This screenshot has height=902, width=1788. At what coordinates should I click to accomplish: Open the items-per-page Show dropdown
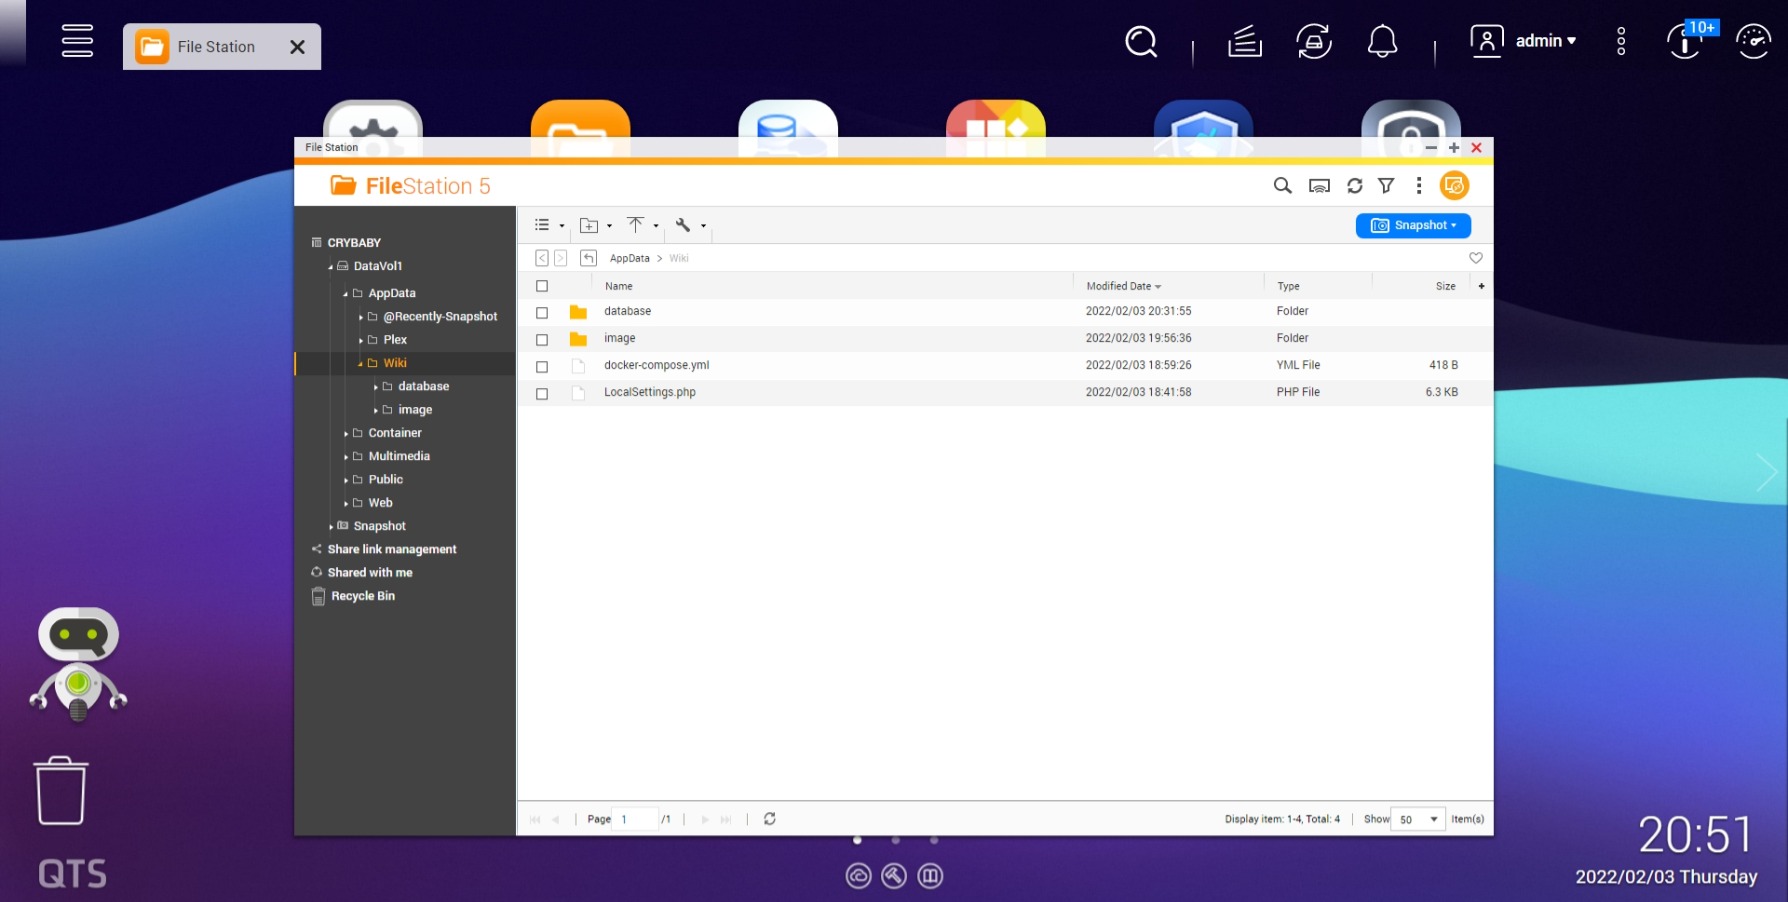pos(1418,819)
